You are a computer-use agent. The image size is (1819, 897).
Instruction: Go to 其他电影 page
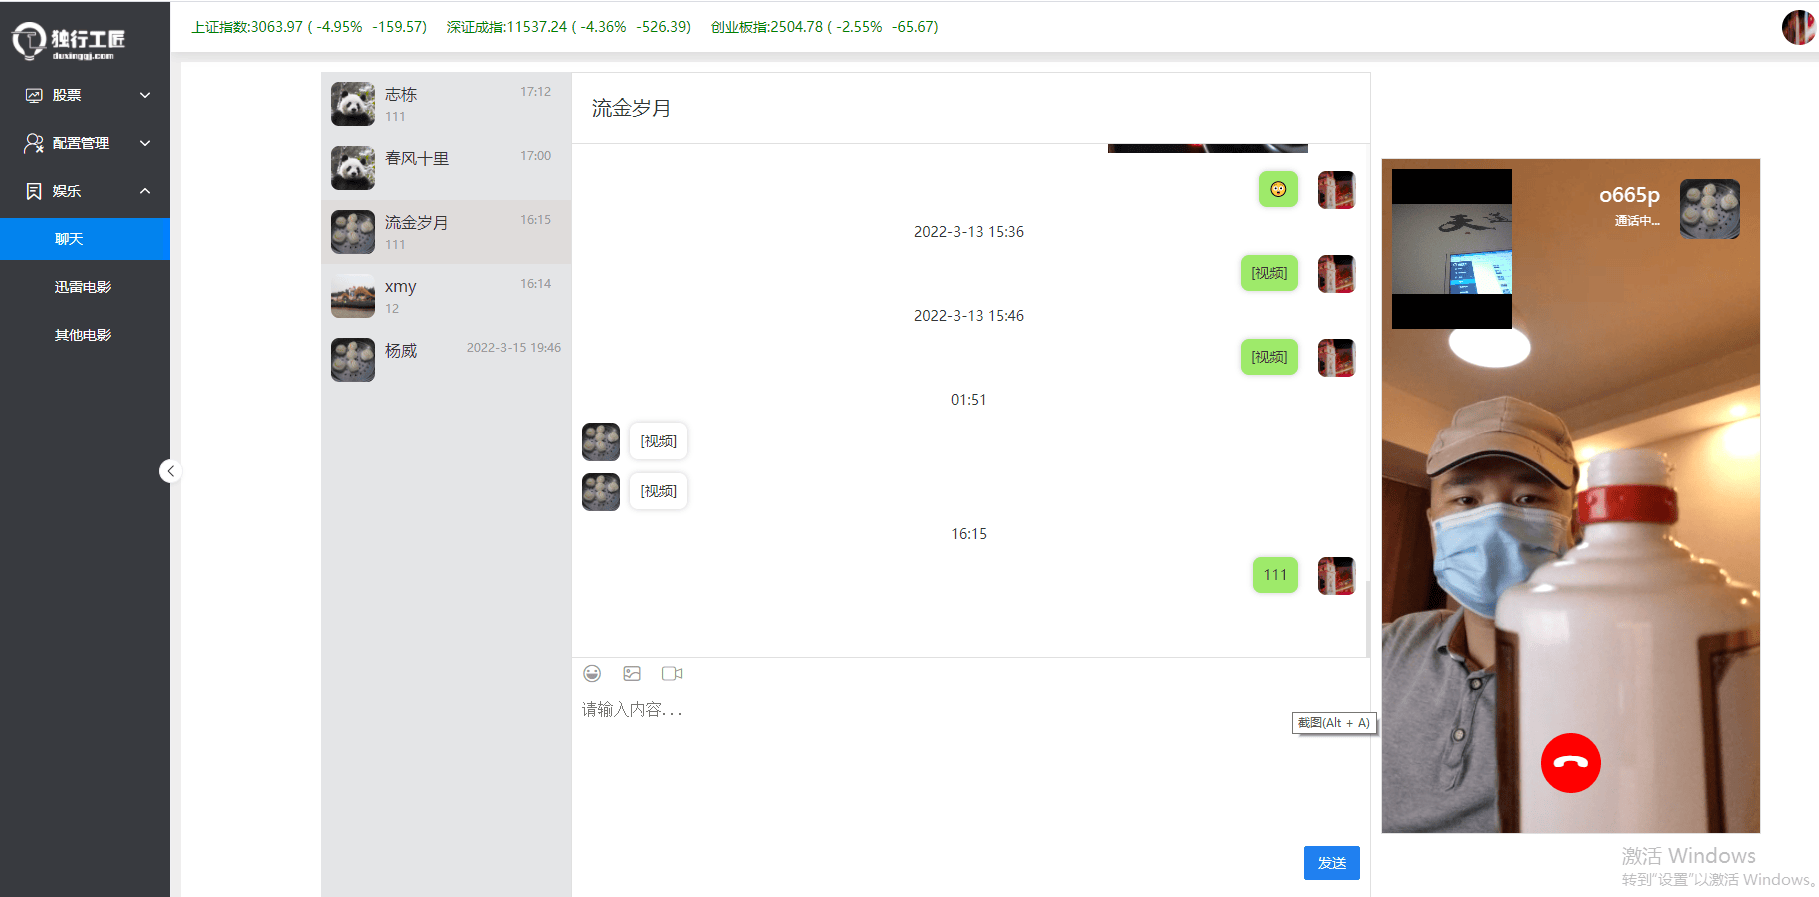point(83,335)
